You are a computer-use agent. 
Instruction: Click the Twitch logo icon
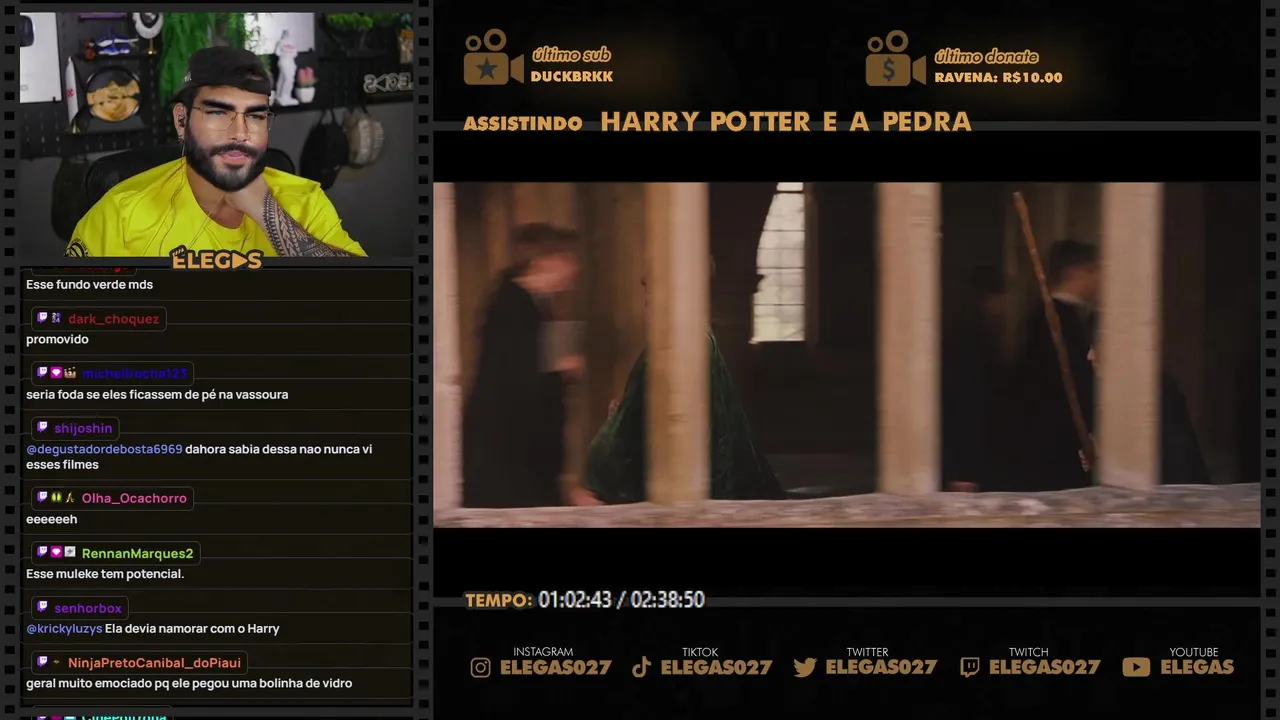(969, 667)
